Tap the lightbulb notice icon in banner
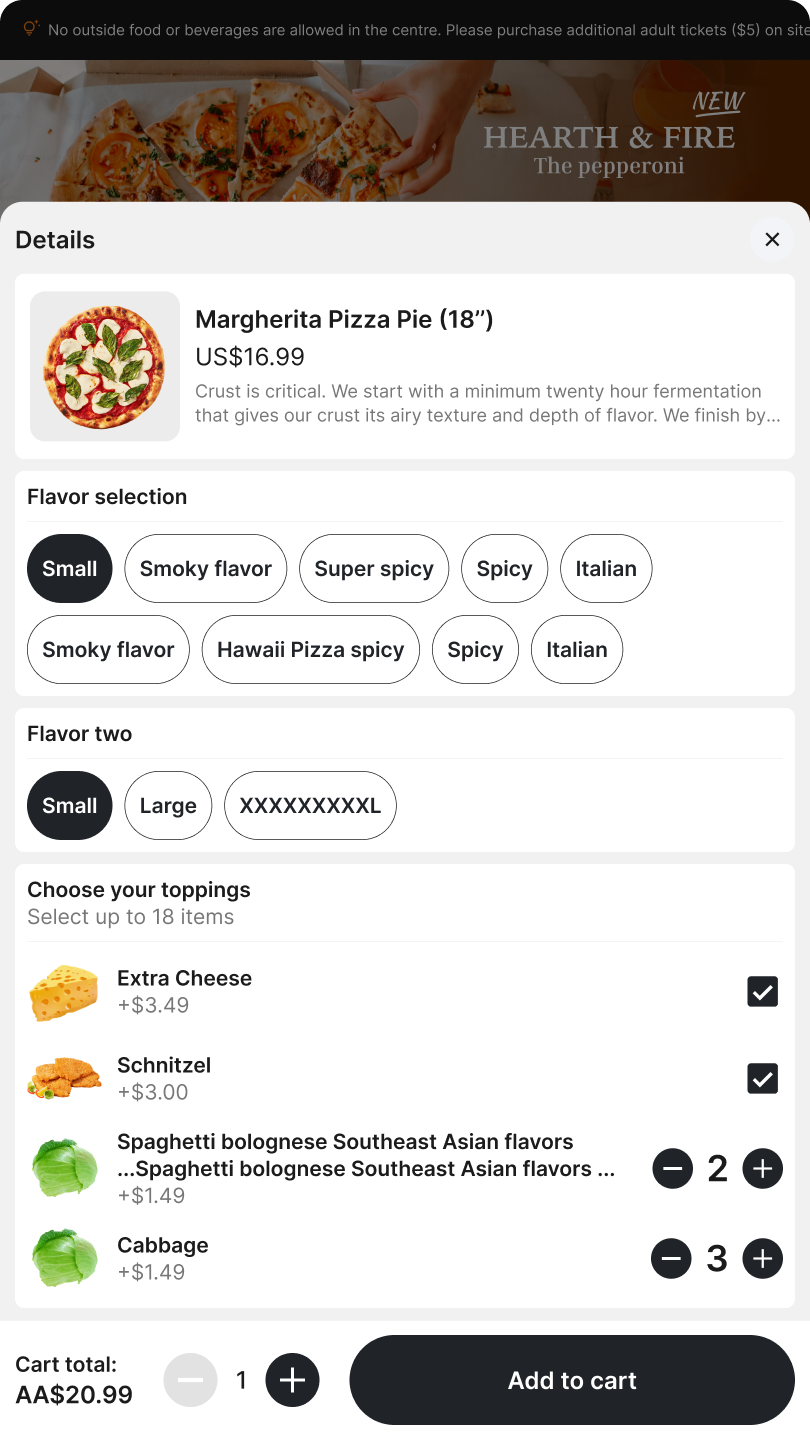The width and height of the screenshot is (810, 1440). pos(31,29)
